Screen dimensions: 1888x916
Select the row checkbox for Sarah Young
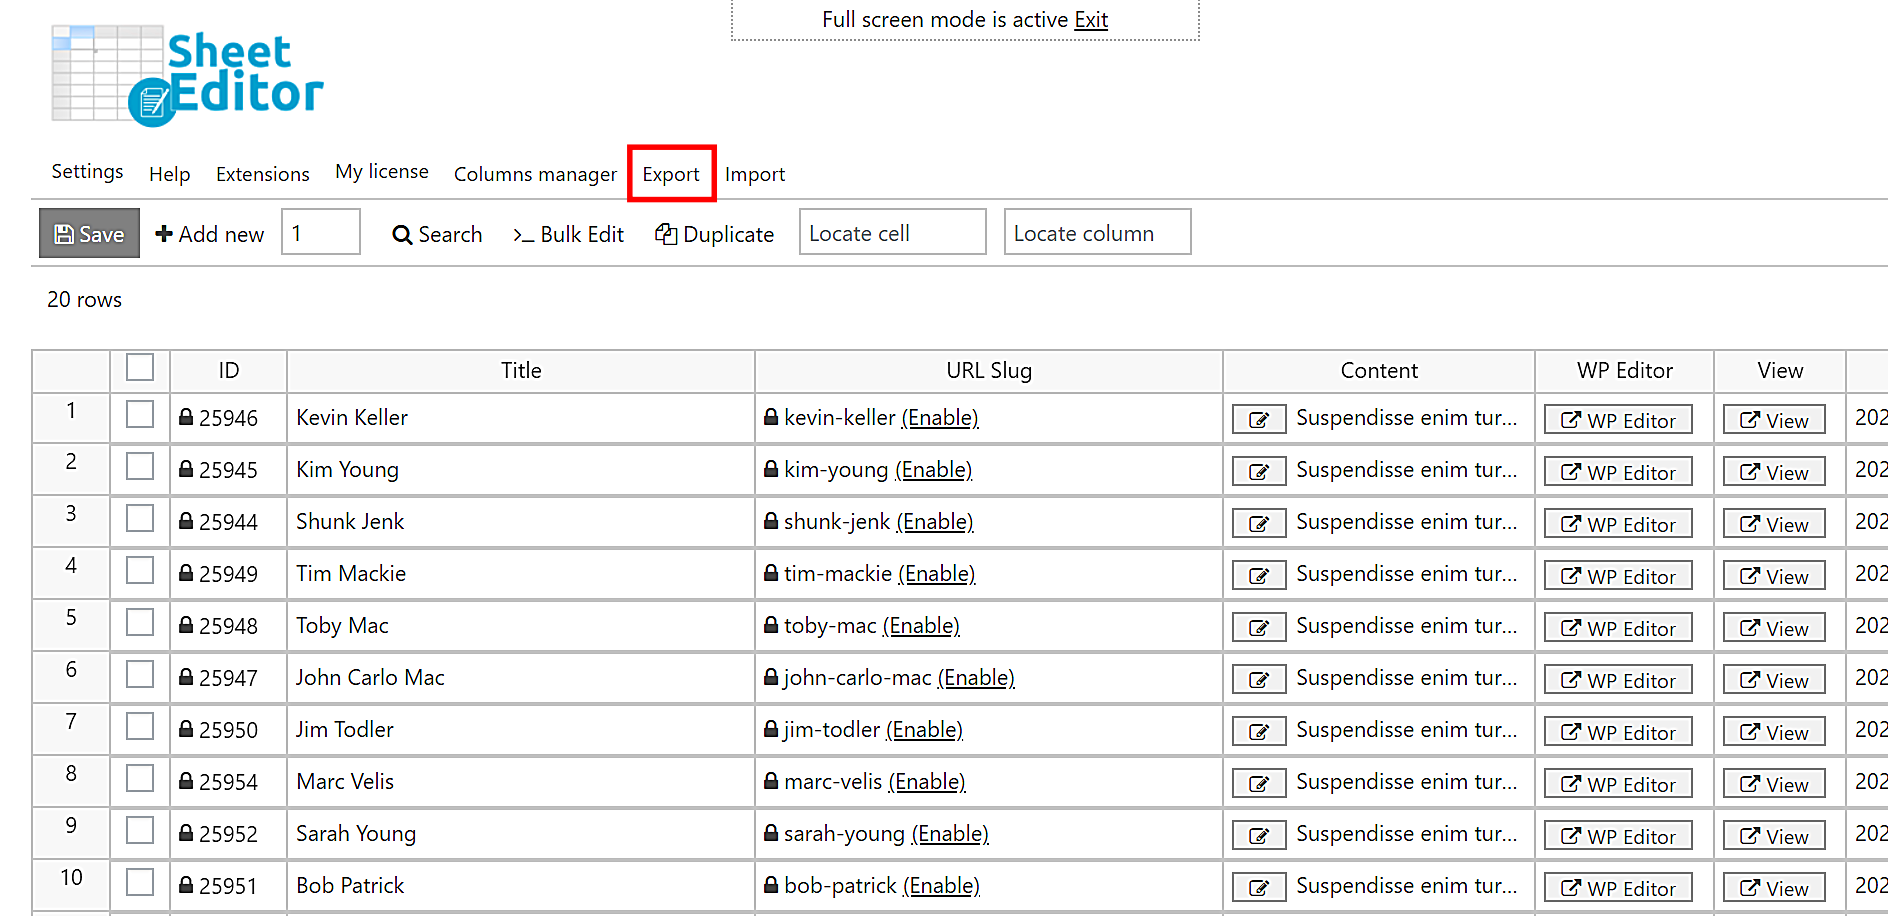(140, 831)
